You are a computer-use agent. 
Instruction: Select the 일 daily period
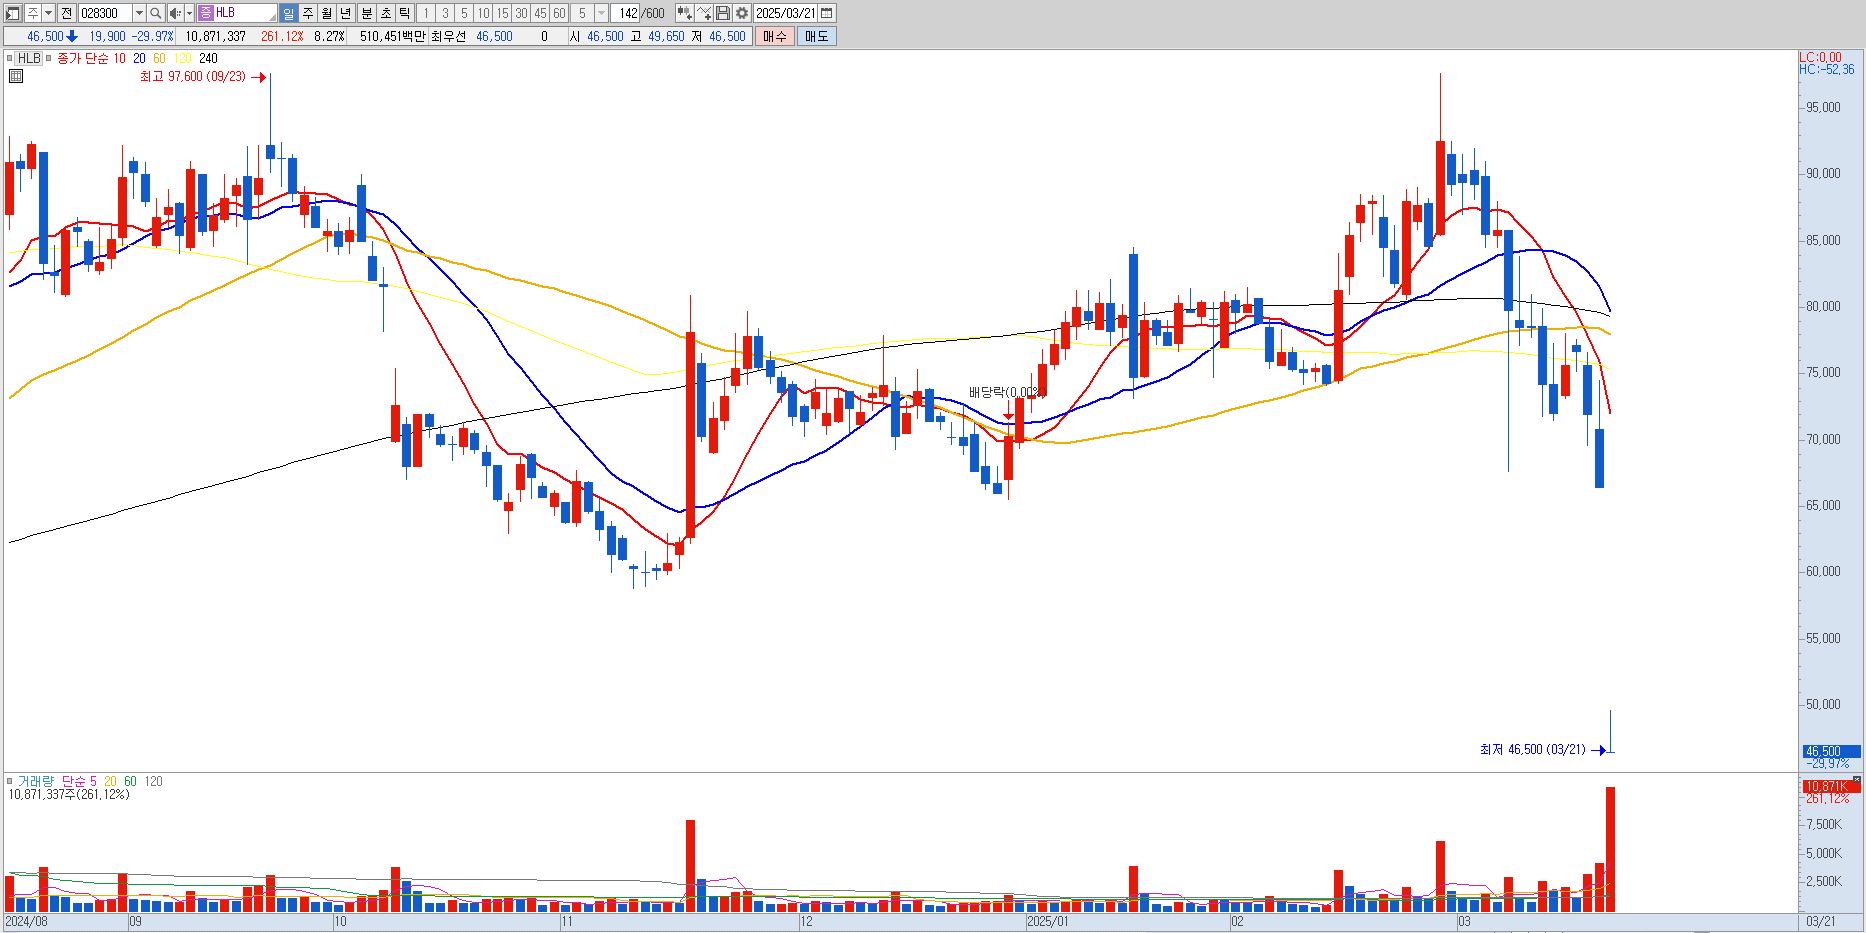click(288, 13)
